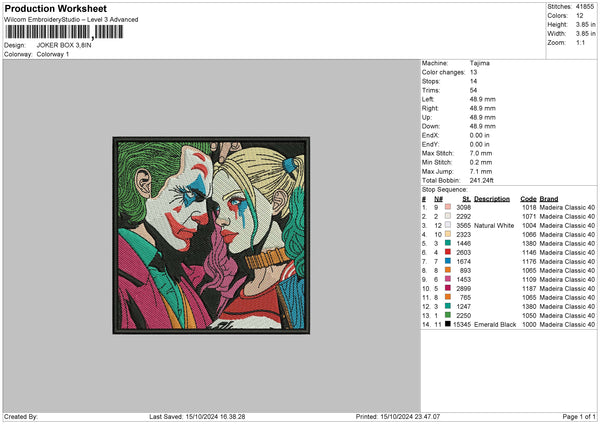600x424 pixels.
Task: Click the N# column header
Action: [x=439, y=199]
